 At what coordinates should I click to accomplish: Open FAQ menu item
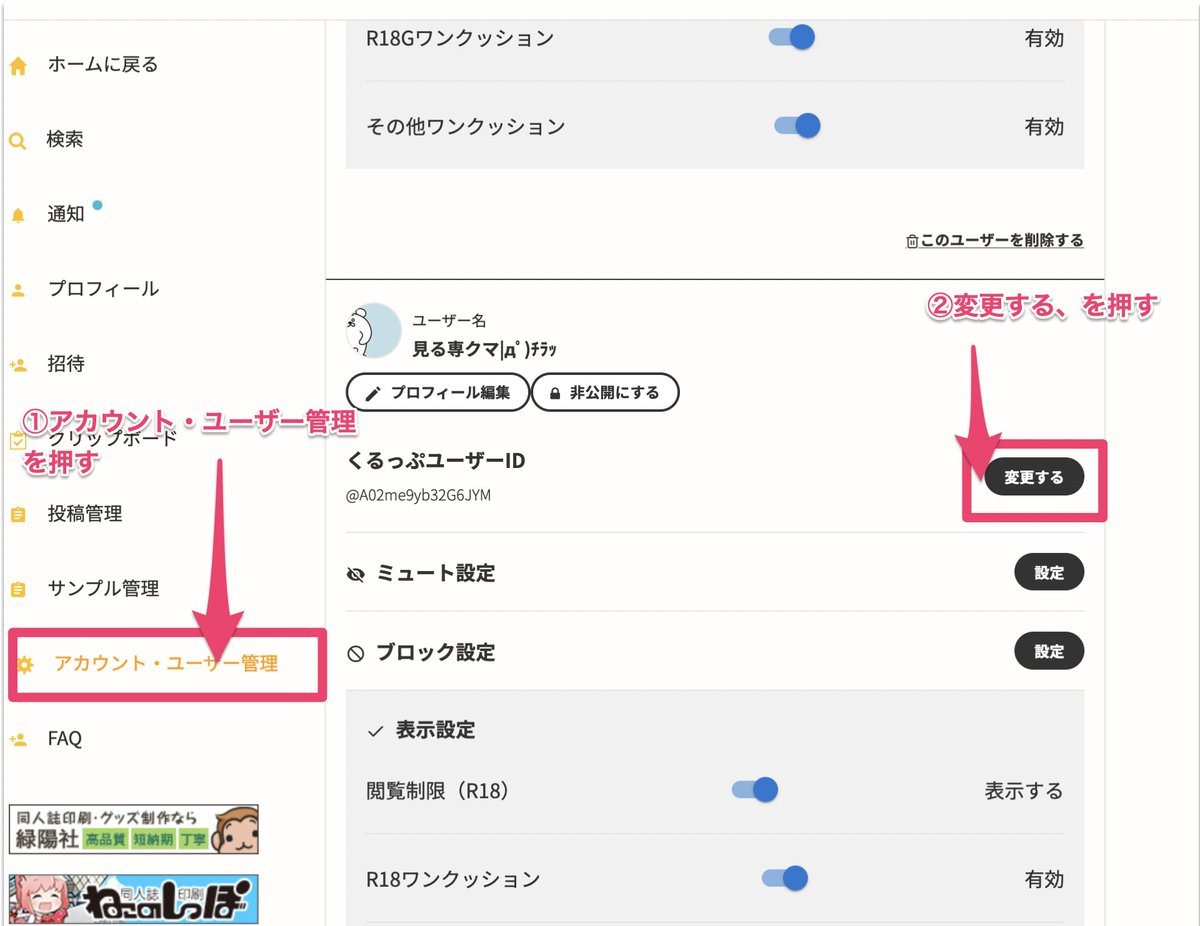coord(65,739)
